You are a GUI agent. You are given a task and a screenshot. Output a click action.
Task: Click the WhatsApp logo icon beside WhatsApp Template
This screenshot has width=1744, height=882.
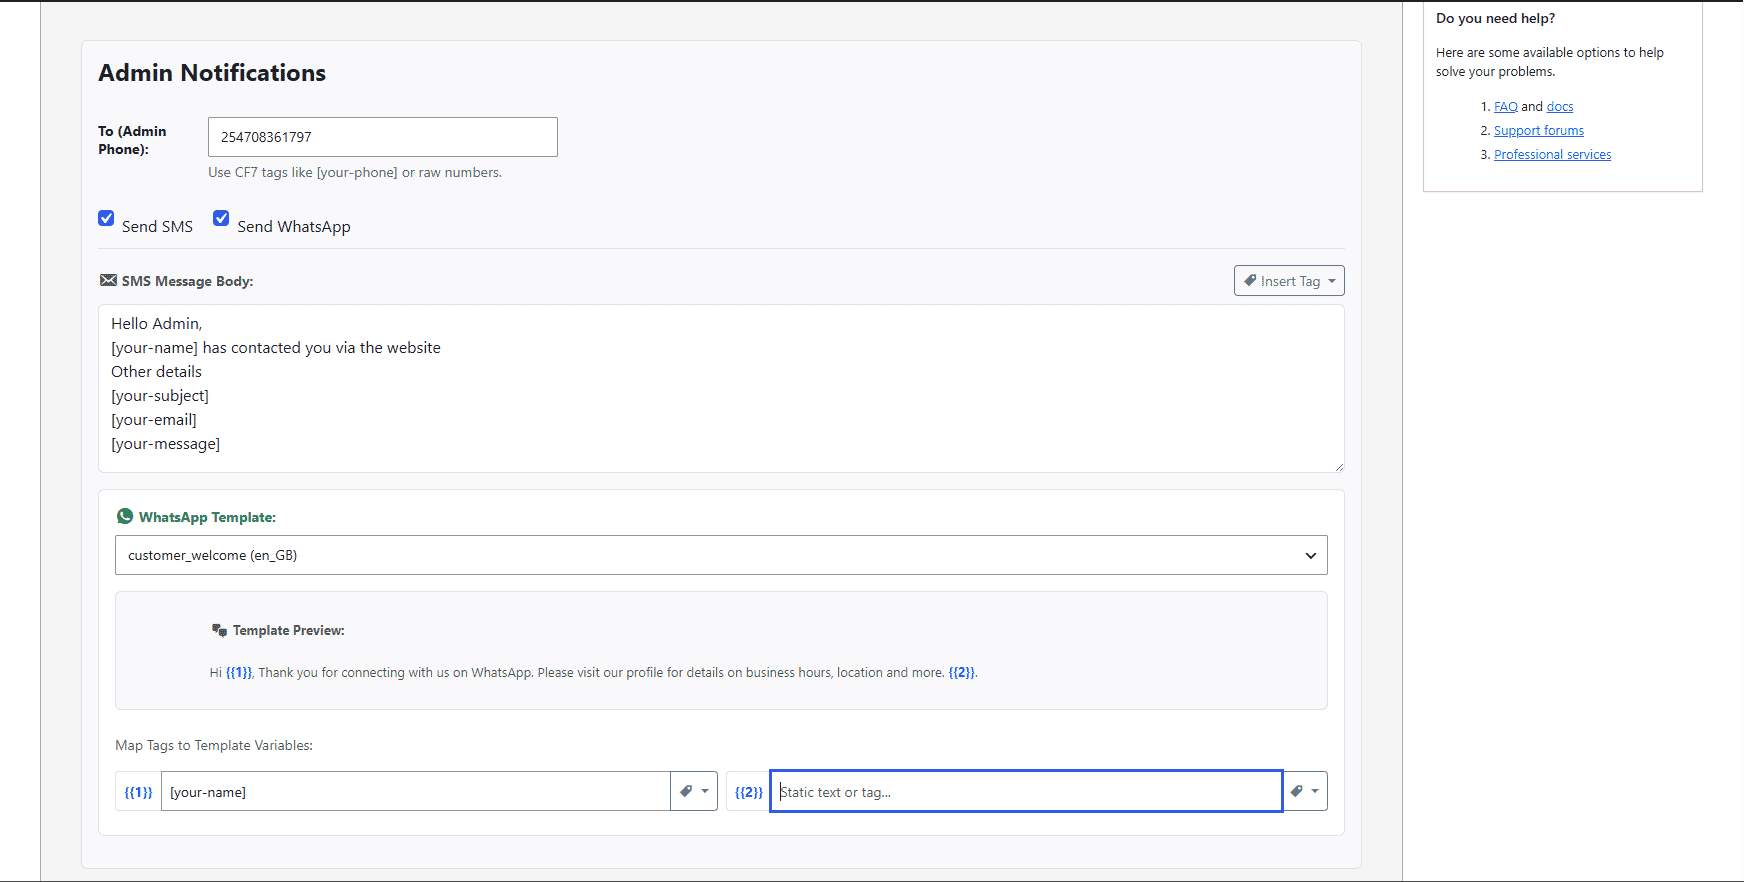coord(125,516)
